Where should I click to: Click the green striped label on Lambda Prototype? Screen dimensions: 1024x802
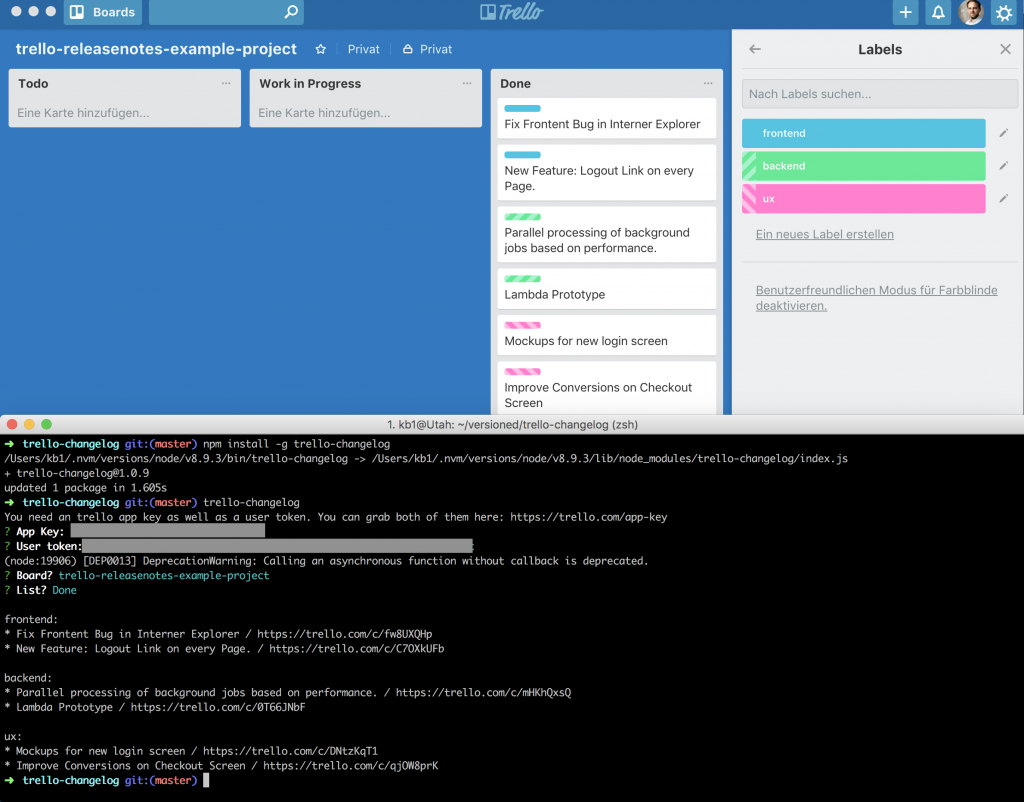coord(522,279)
